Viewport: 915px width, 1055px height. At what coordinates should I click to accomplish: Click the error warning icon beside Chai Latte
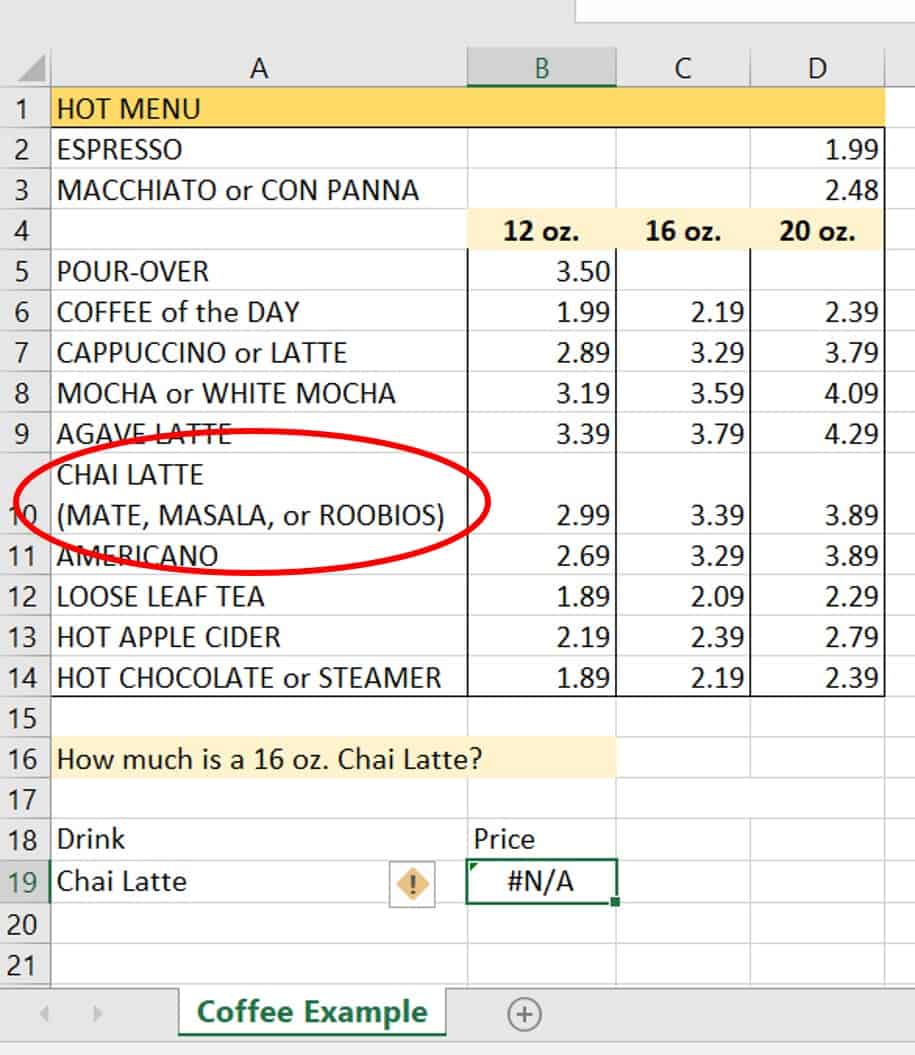click(412, 884)
